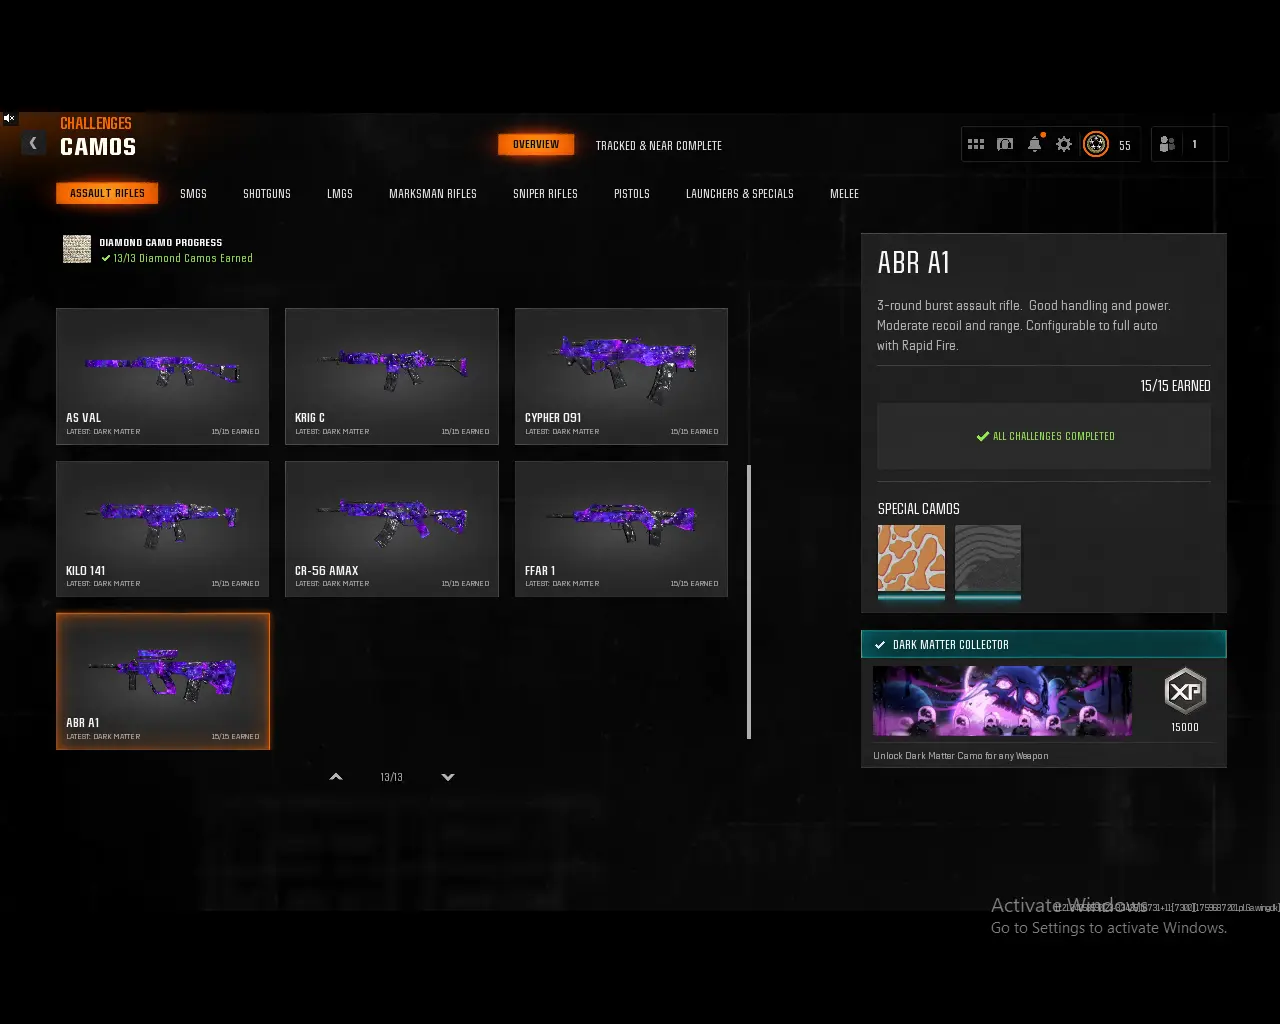Select the Cypher 091 weapon card

click(x=621, y=376)
